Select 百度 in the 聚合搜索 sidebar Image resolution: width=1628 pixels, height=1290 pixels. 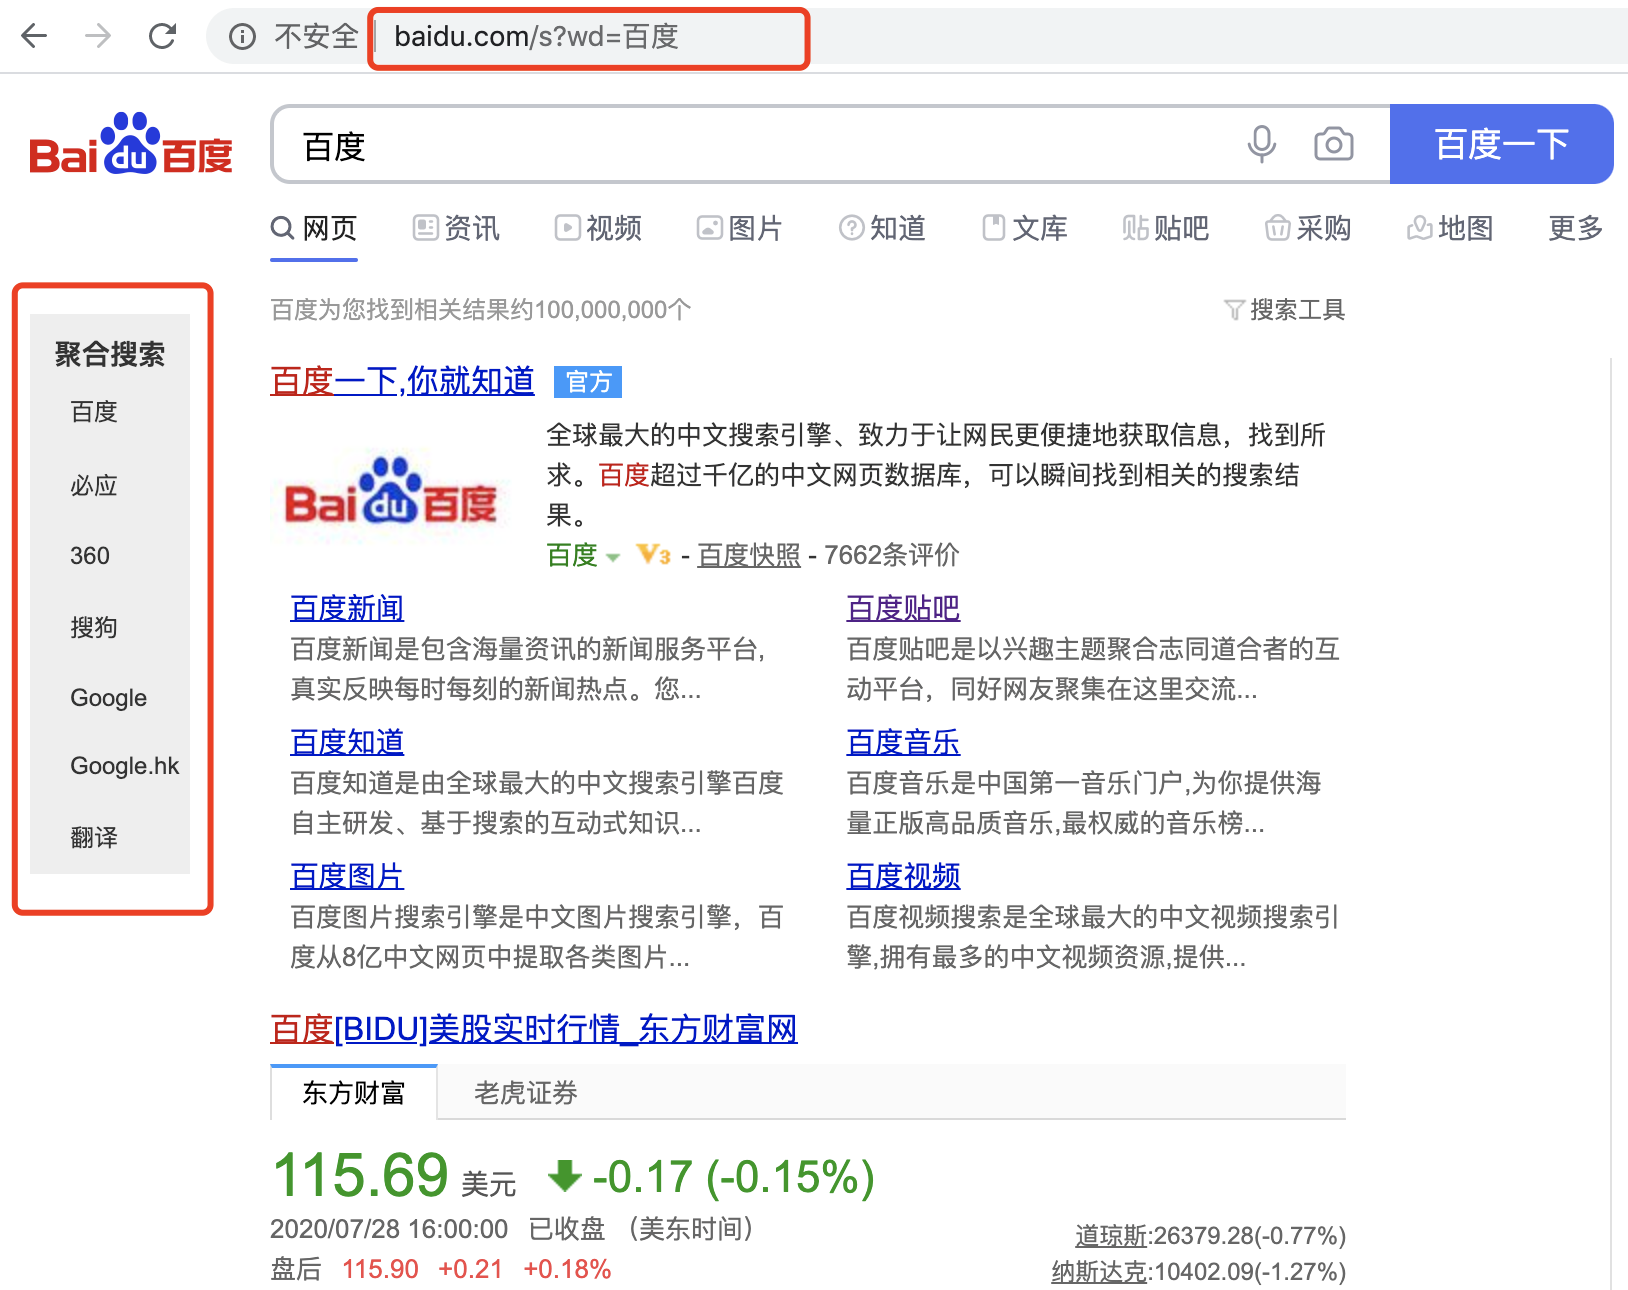[x=94, y=412]
